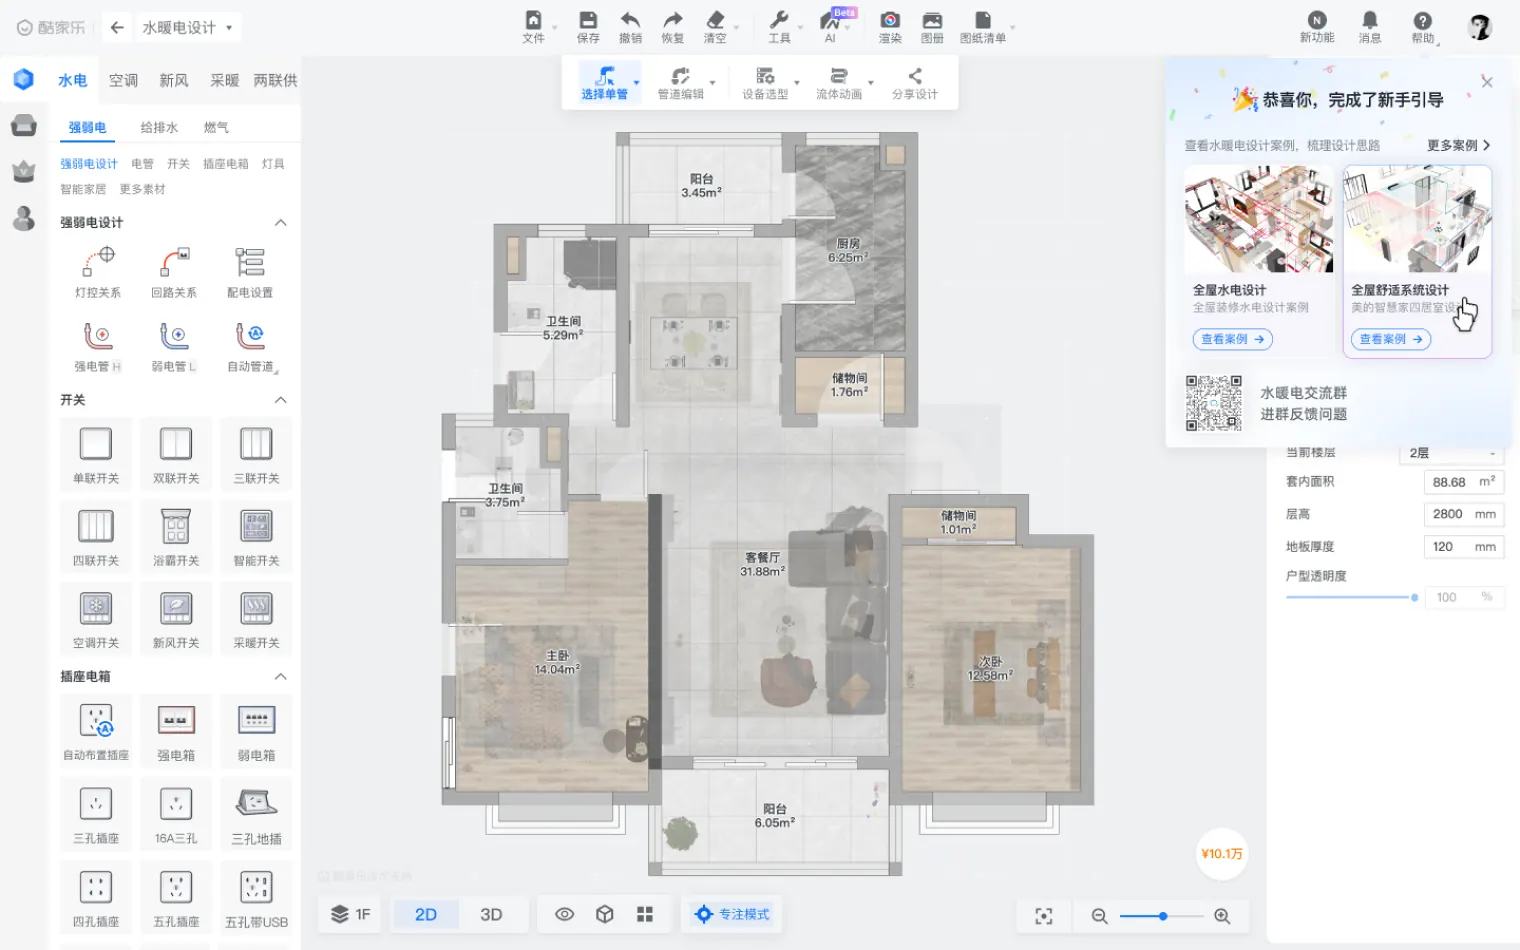Choose the 五孔带USB socket icon
This screenshot has width=1520, height=950.
tap(256, 887)
